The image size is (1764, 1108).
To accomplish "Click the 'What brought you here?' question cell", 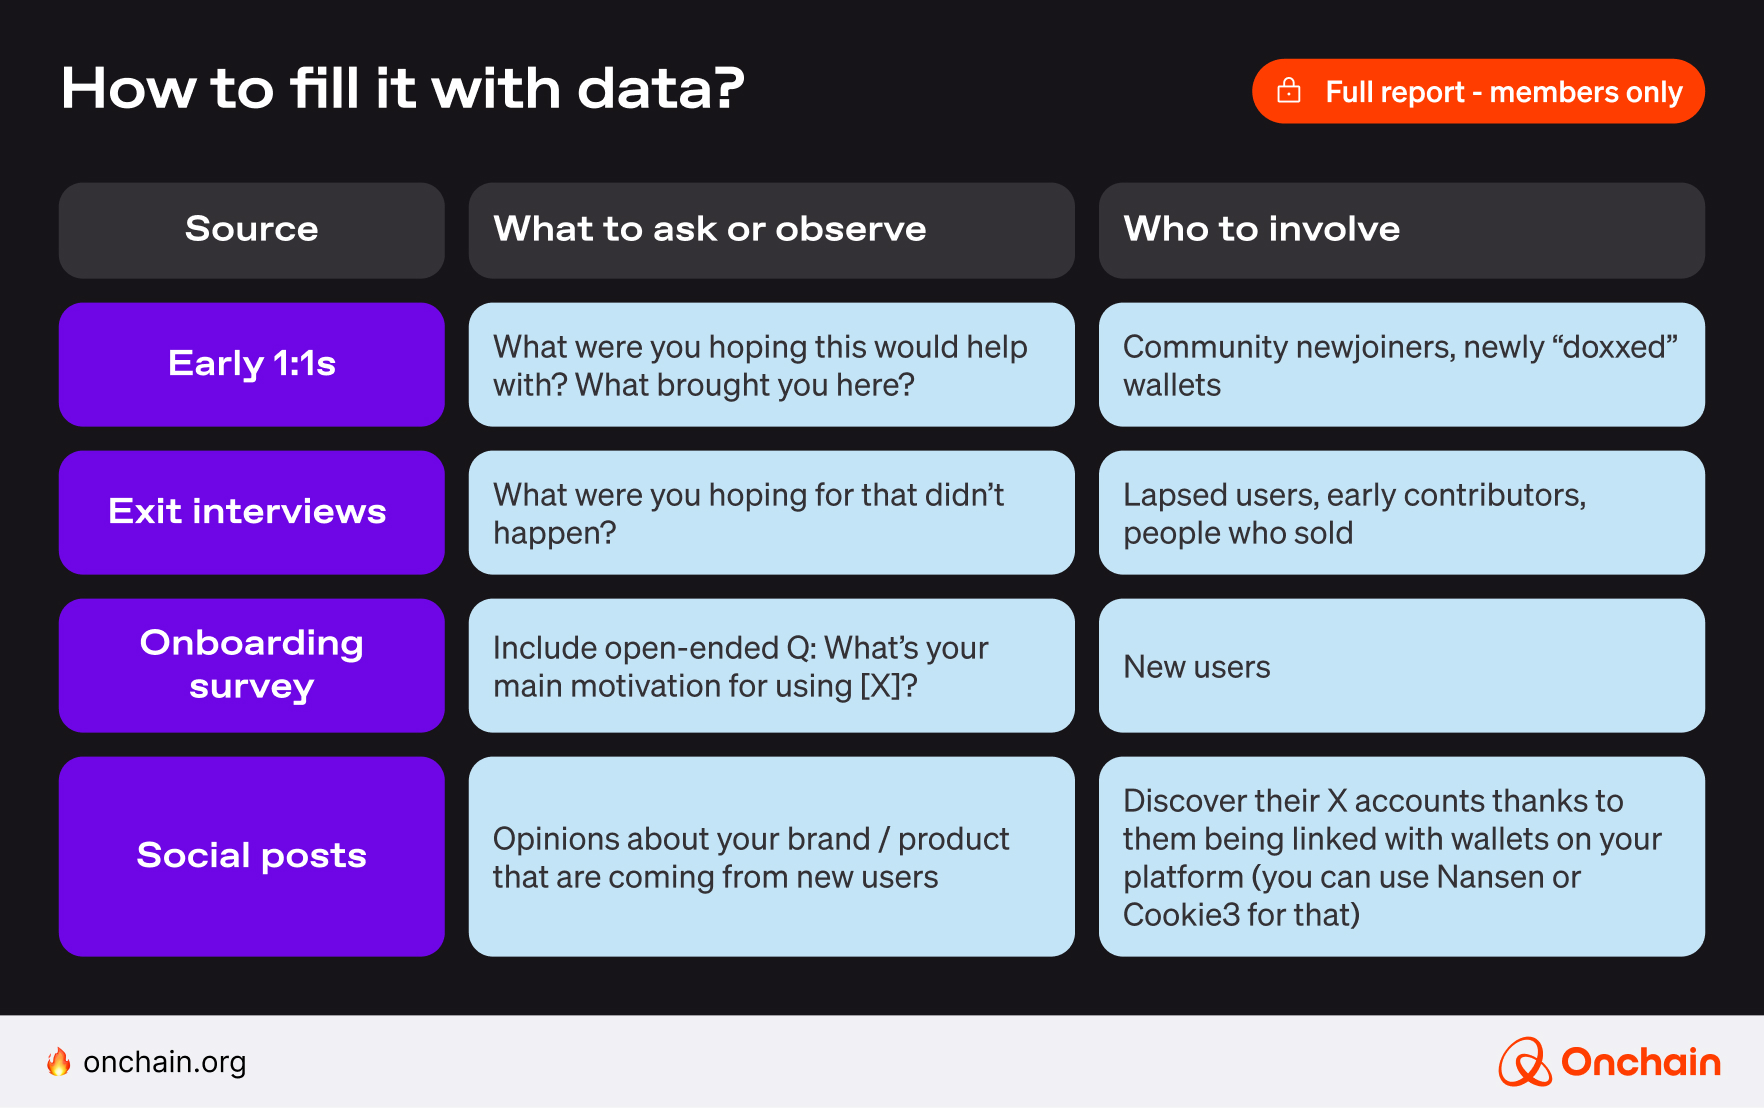I will pyautogui.click(x=771, y=364).
